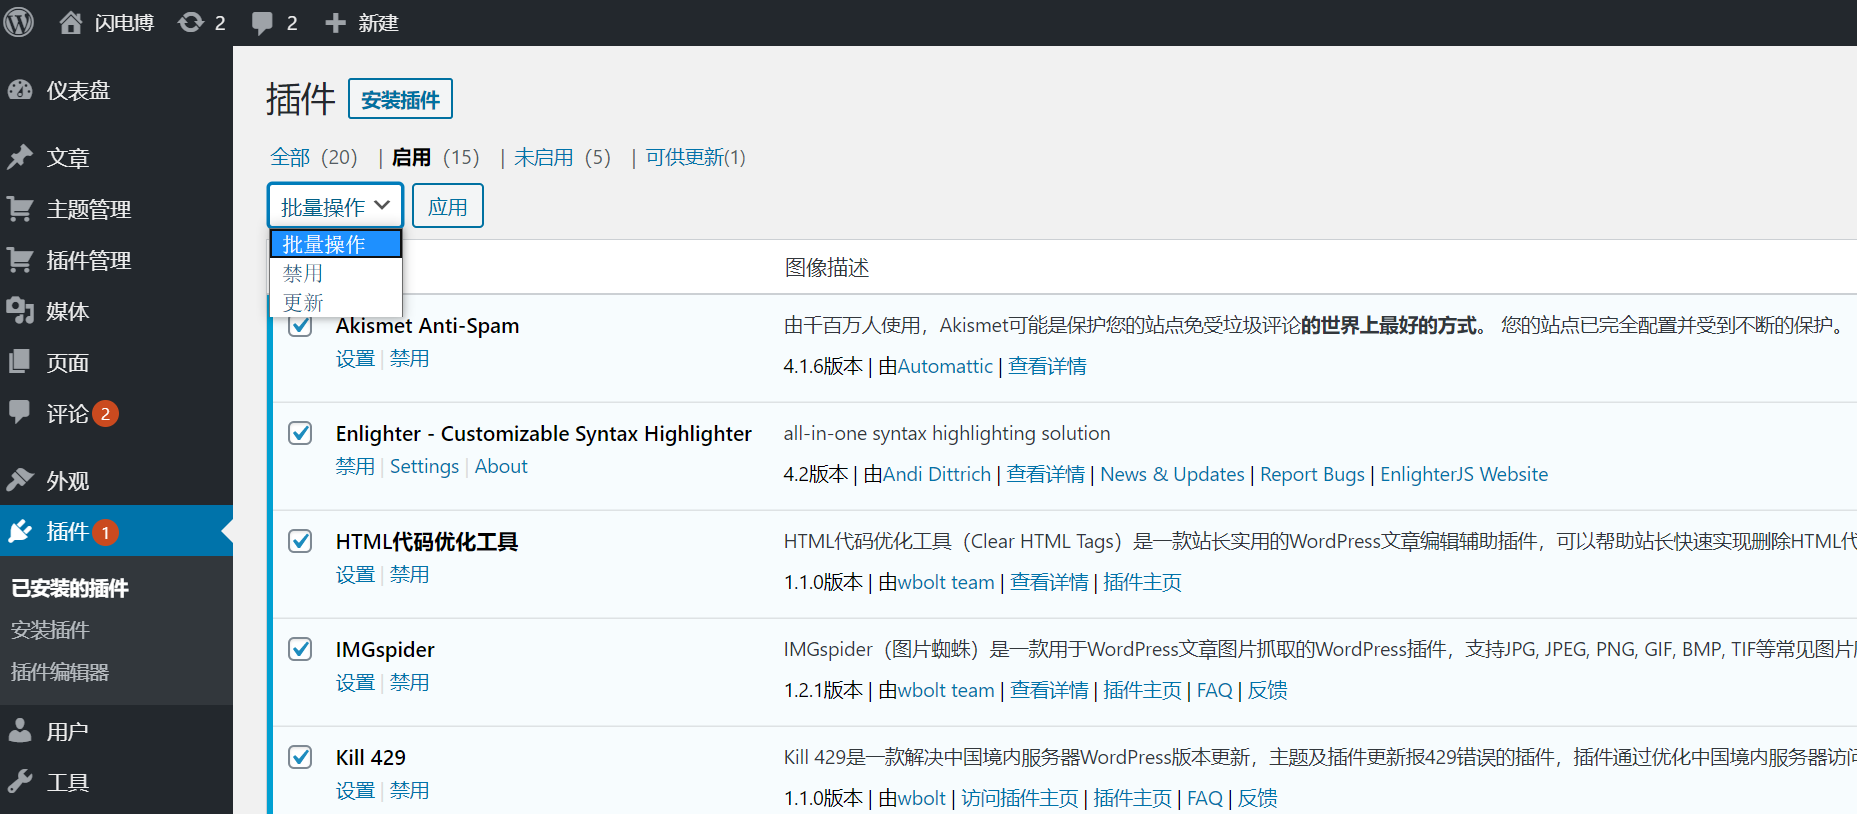Choose 更新 from the bulk actions list
Viewport: 1857px width, 814px height.
(x=303, y=302)
